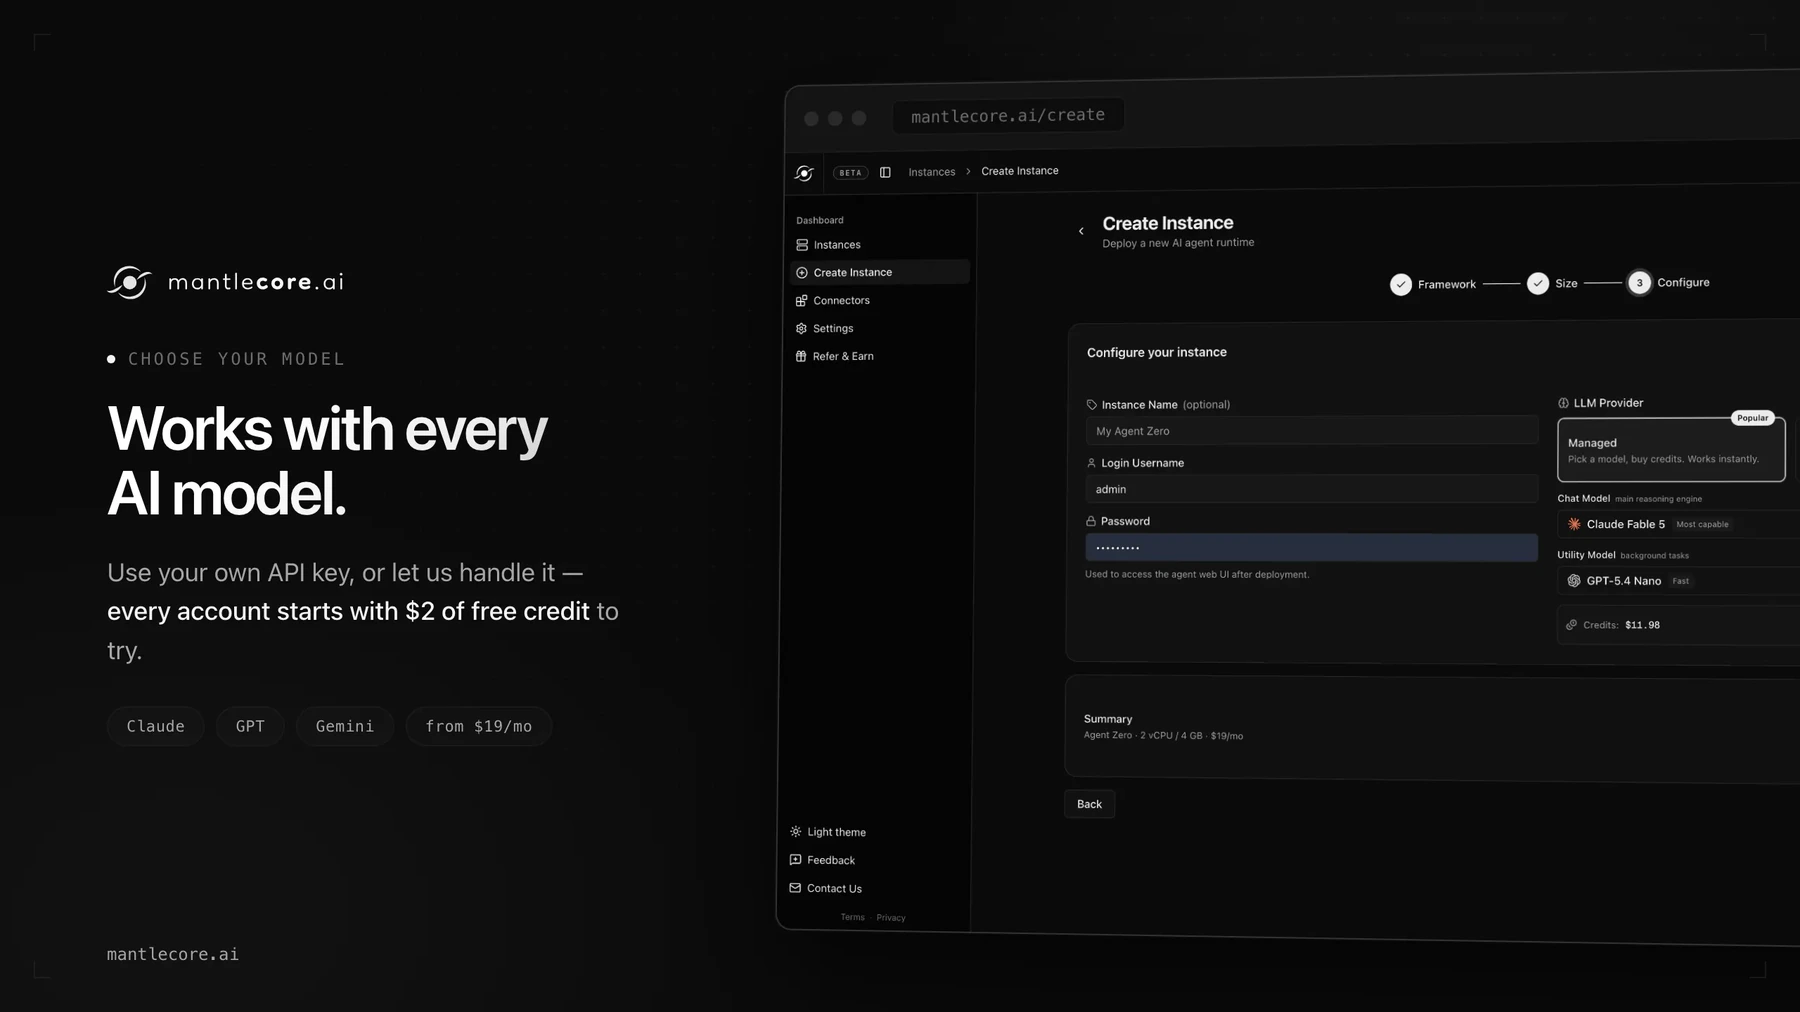Click the Size step label
1800x1012 pixels.
click(1567, 284)
